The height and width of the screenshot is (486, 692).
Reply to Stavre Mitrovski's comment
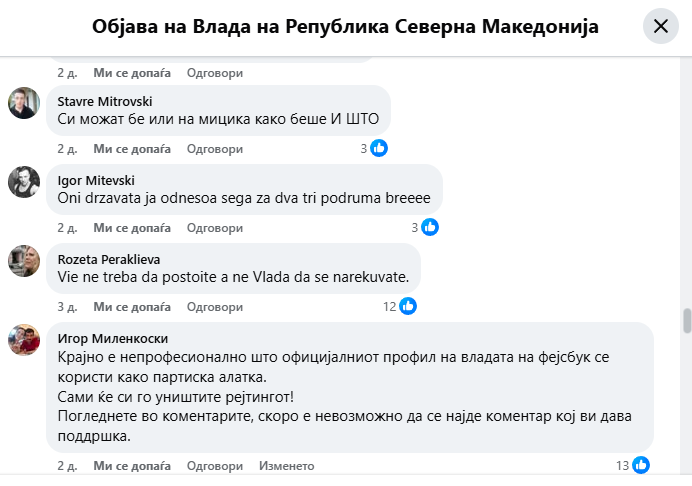pos(215,149)
